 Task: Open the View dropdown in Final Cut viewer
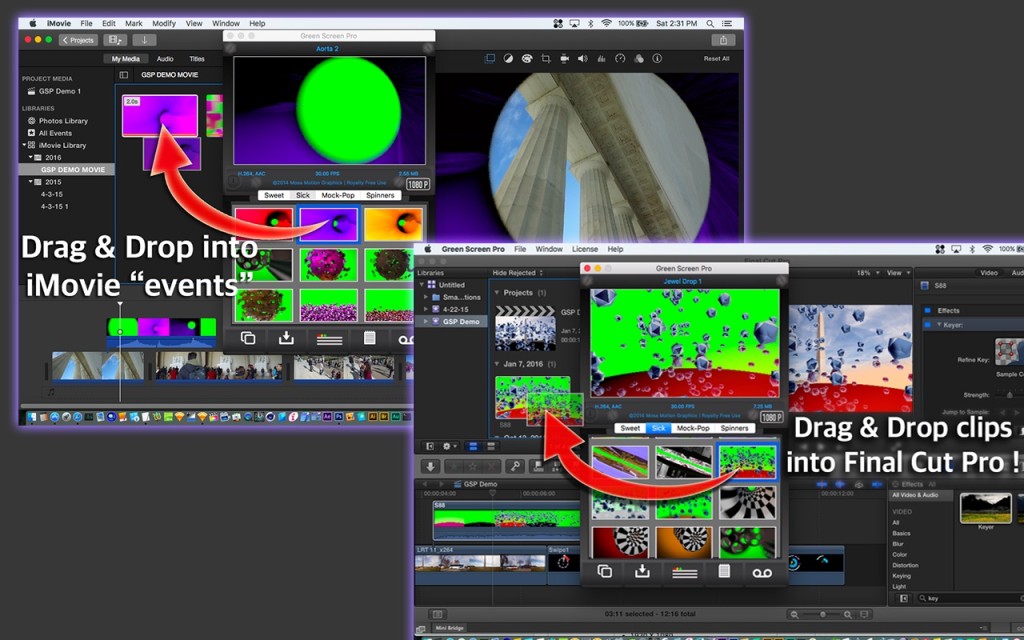[897, 273]
